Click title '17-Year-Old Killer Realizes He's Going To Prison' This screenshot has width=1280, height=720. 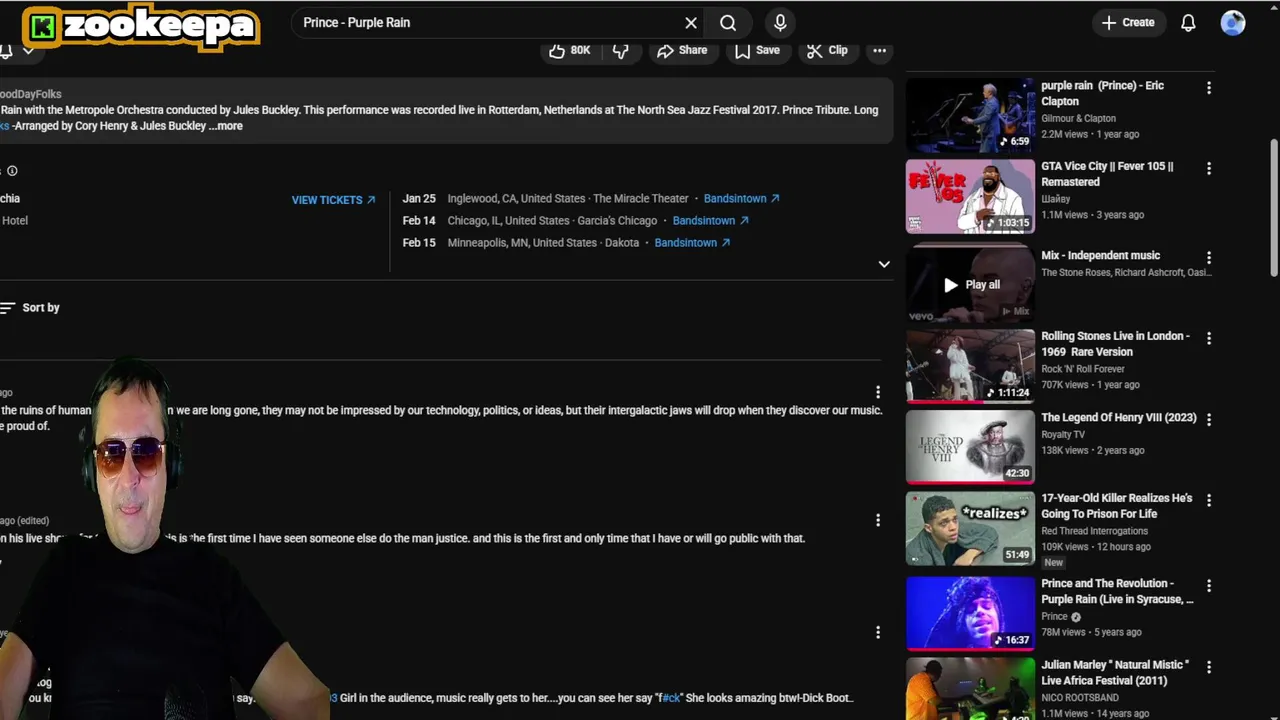pos(1116,506)
